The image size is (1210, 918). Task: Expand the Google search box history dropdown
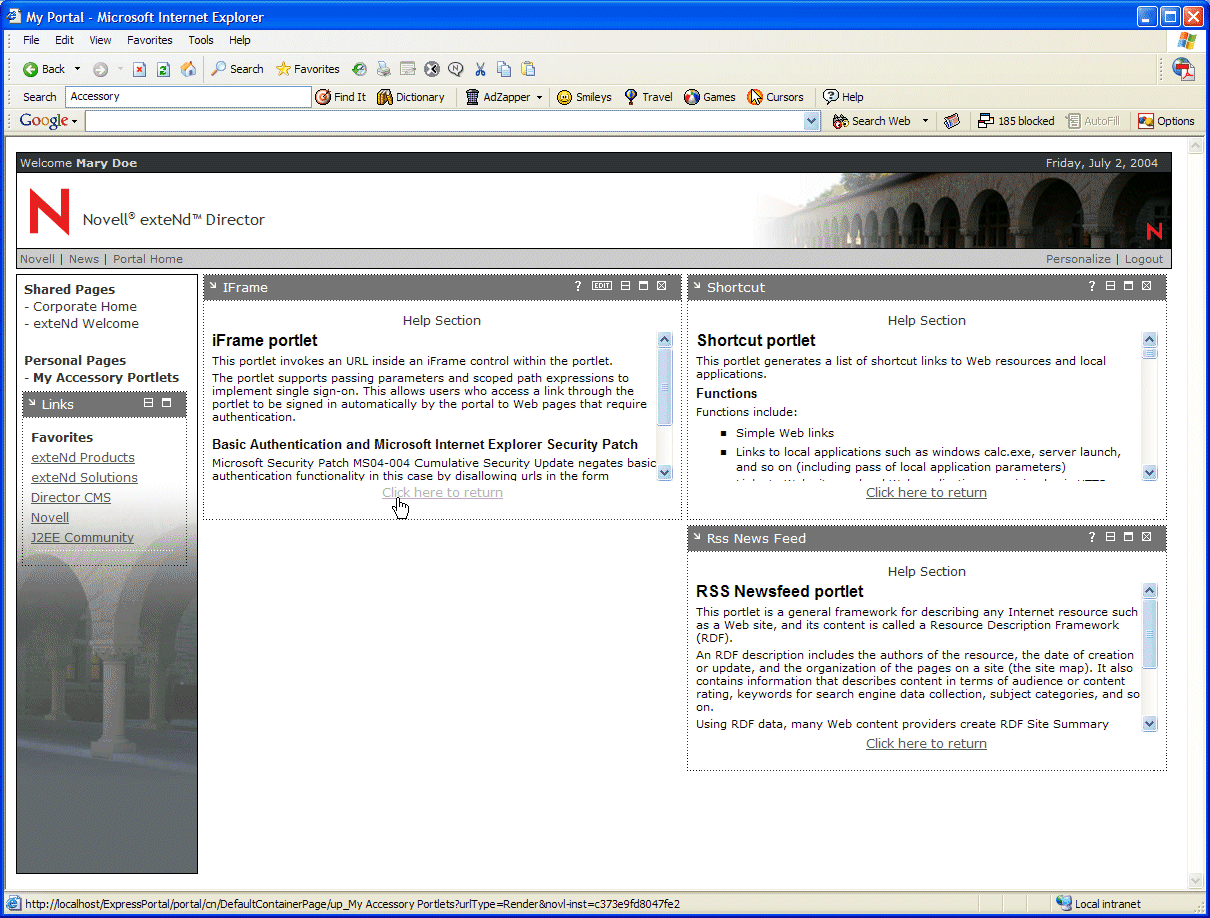click(812, 121)
